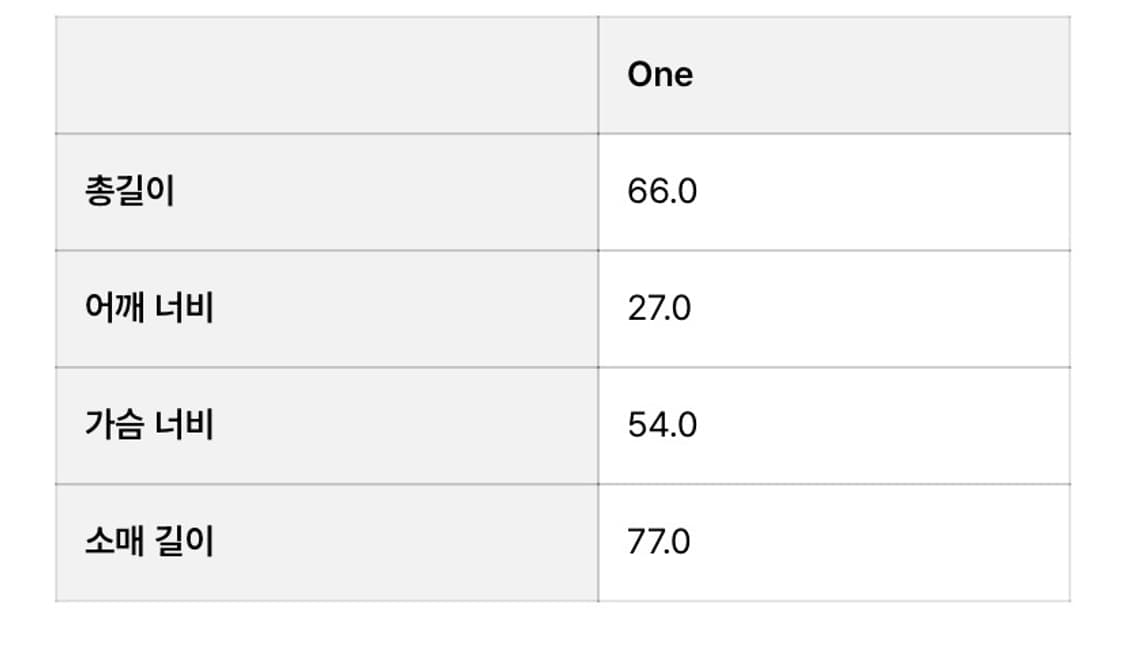Screen dimensions: 1125x651
Task: Click the blank gray cell above 총길이
Action: click(326, 75)
